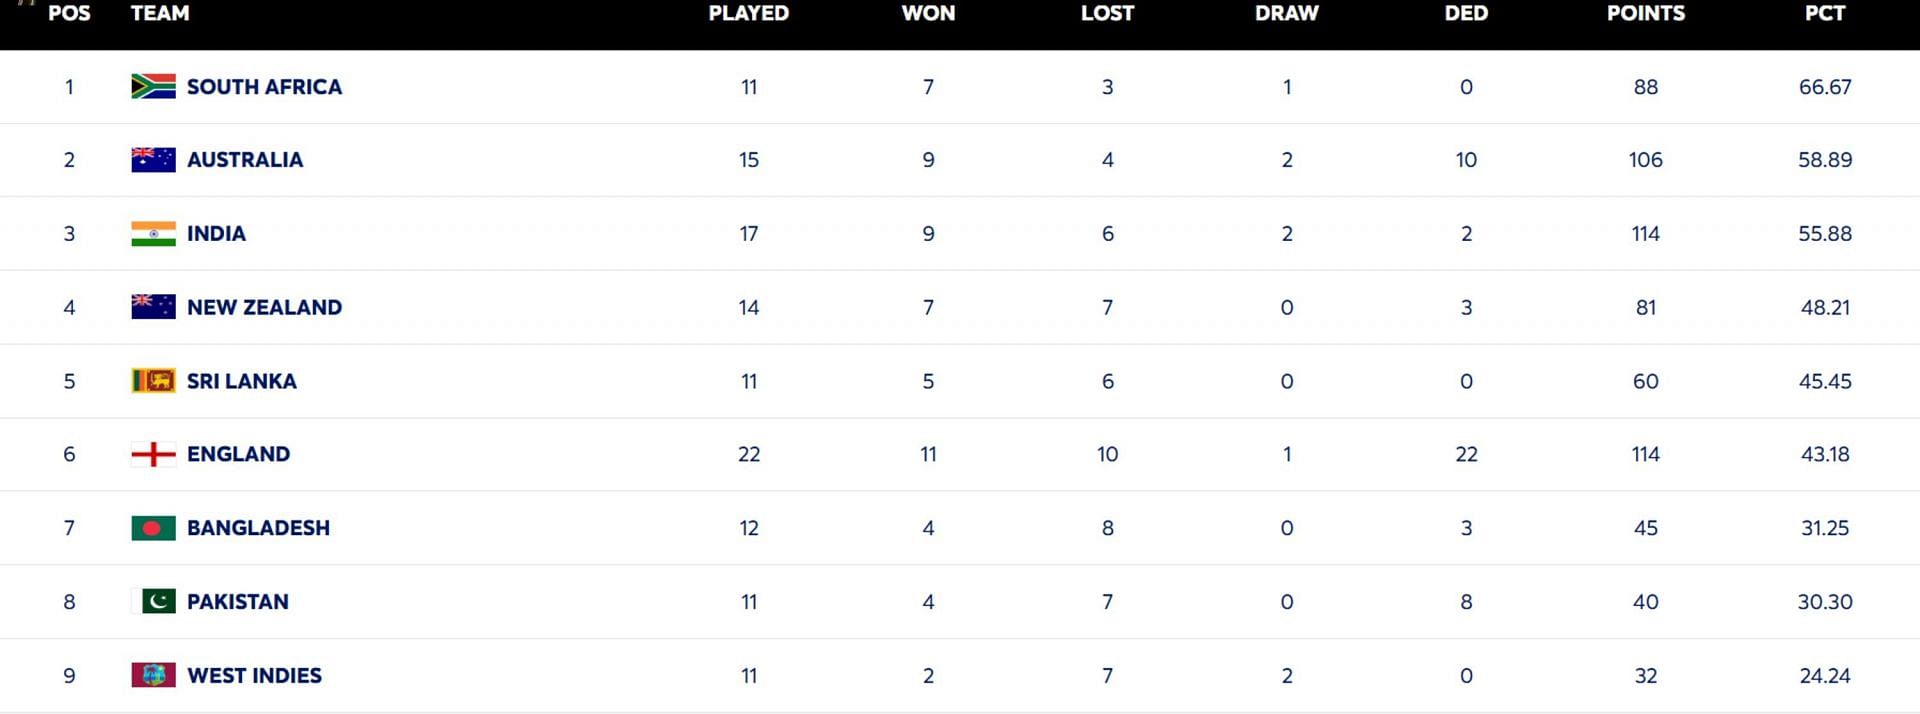Open the AUSTRALIA team link

tap(245, 160)
